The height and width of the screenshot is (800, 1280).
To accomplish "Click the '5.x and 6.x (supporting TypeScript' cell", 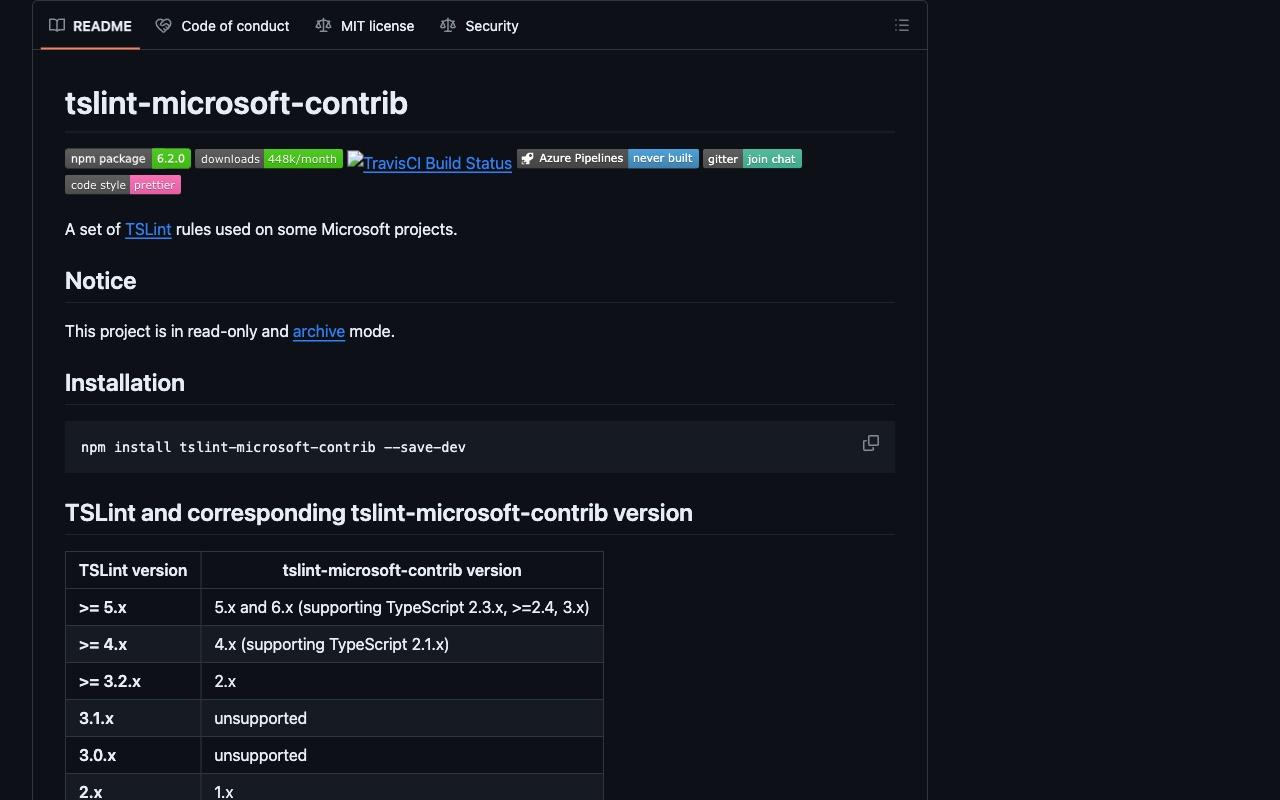I will tap(402, 607).
